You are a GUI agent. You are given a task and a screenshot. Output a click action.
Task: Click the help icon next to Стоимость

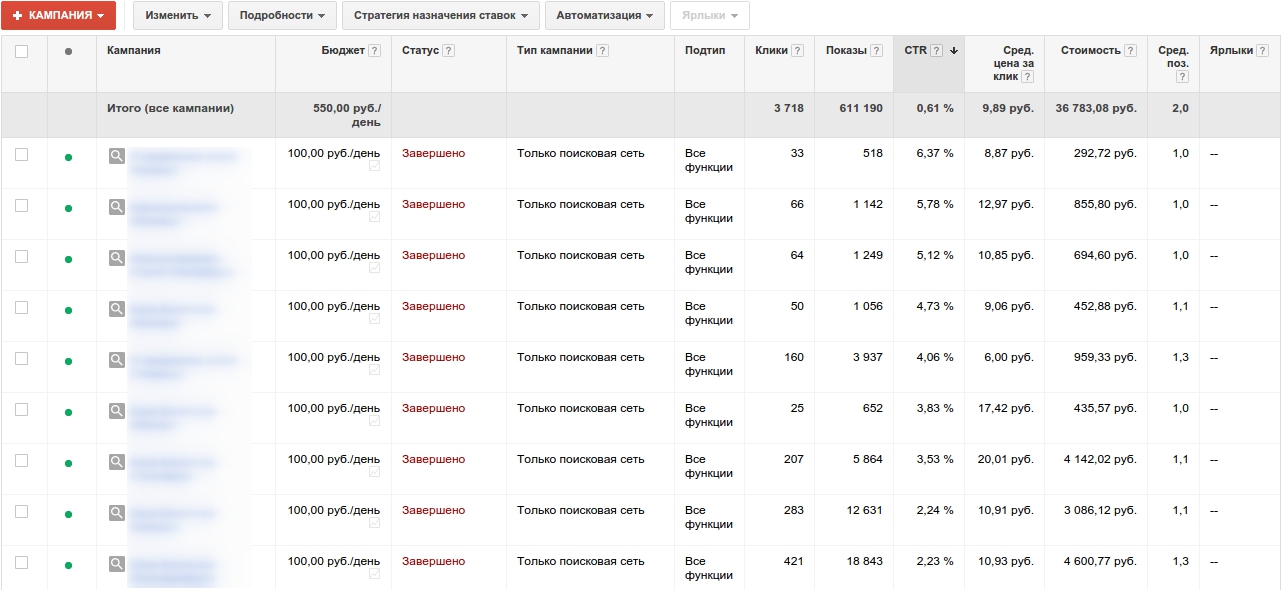point(1130,51)
